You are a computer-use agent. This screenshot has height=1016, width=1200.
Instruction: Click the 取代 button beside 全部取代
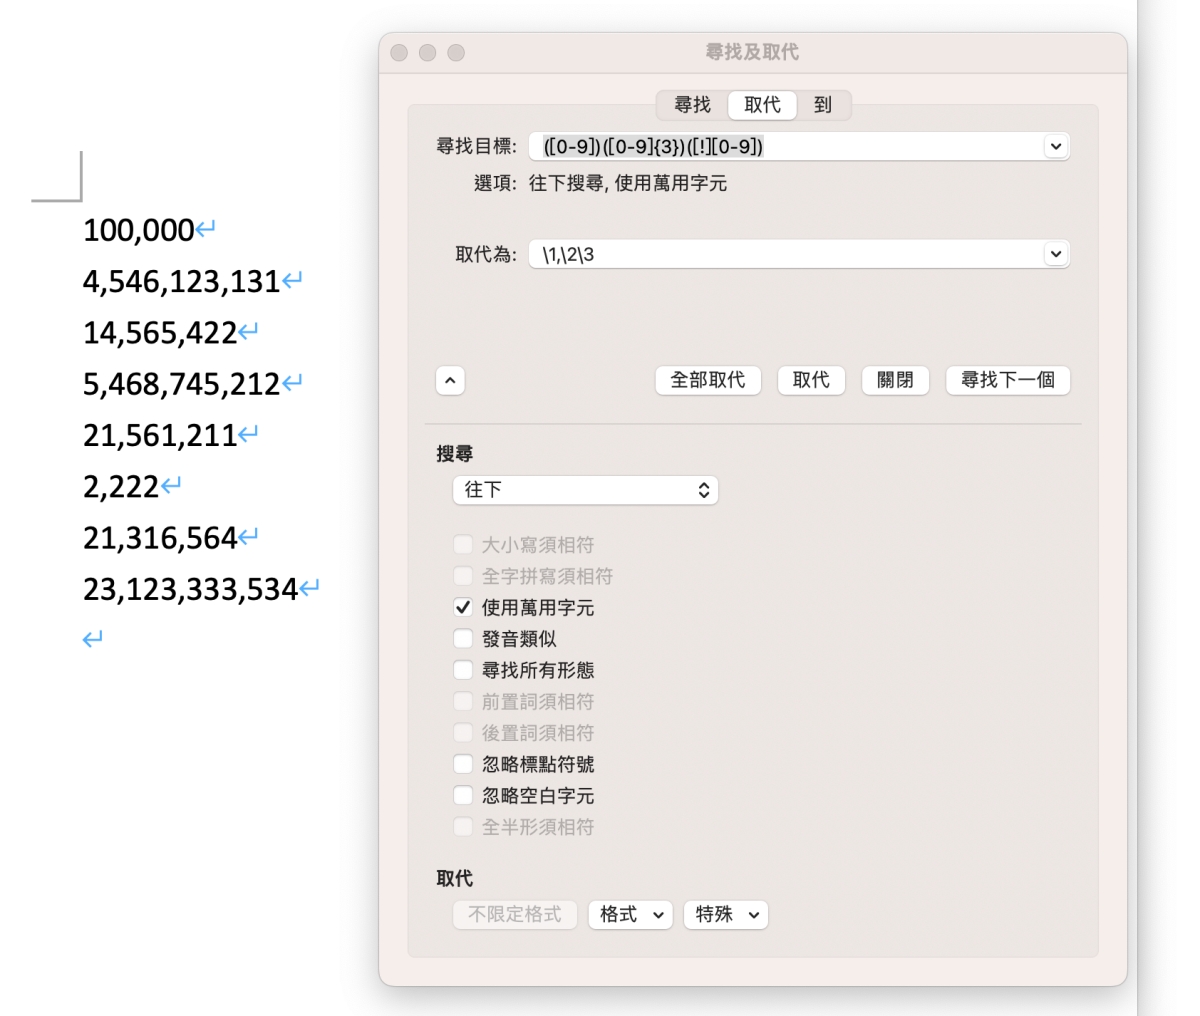(x=811, y=380)
